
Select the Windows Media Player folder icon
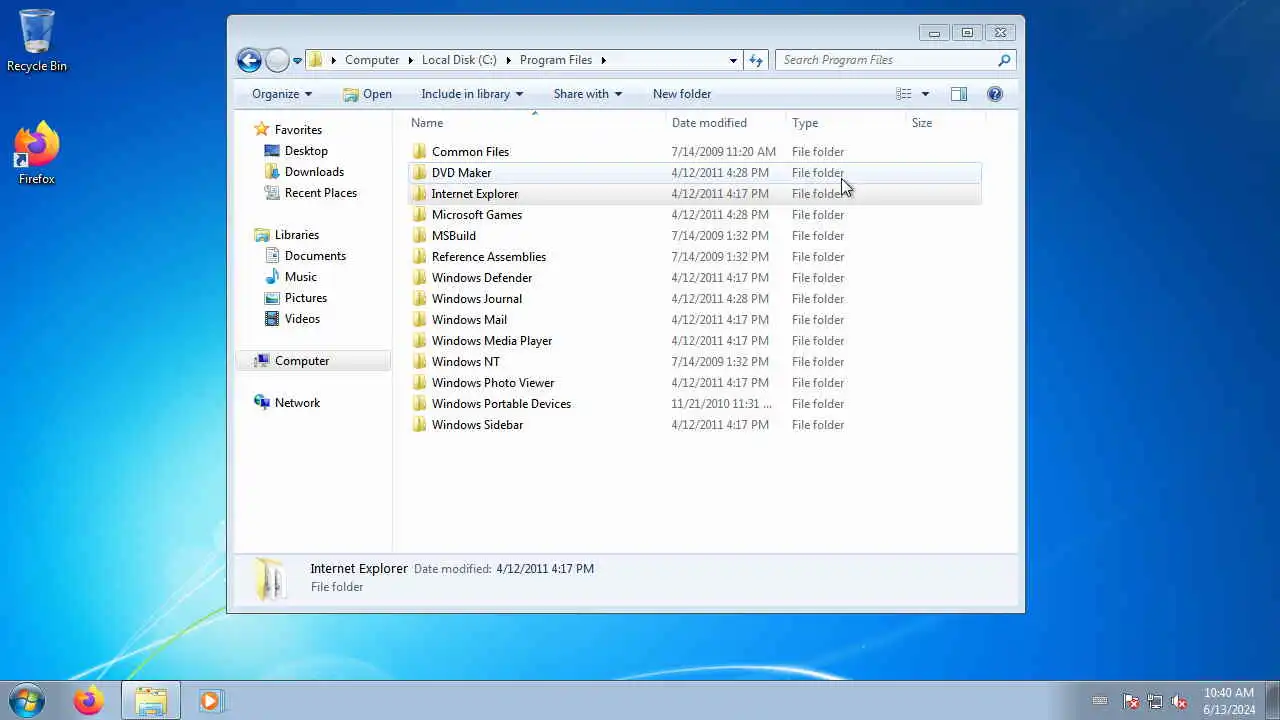[420, 341]
